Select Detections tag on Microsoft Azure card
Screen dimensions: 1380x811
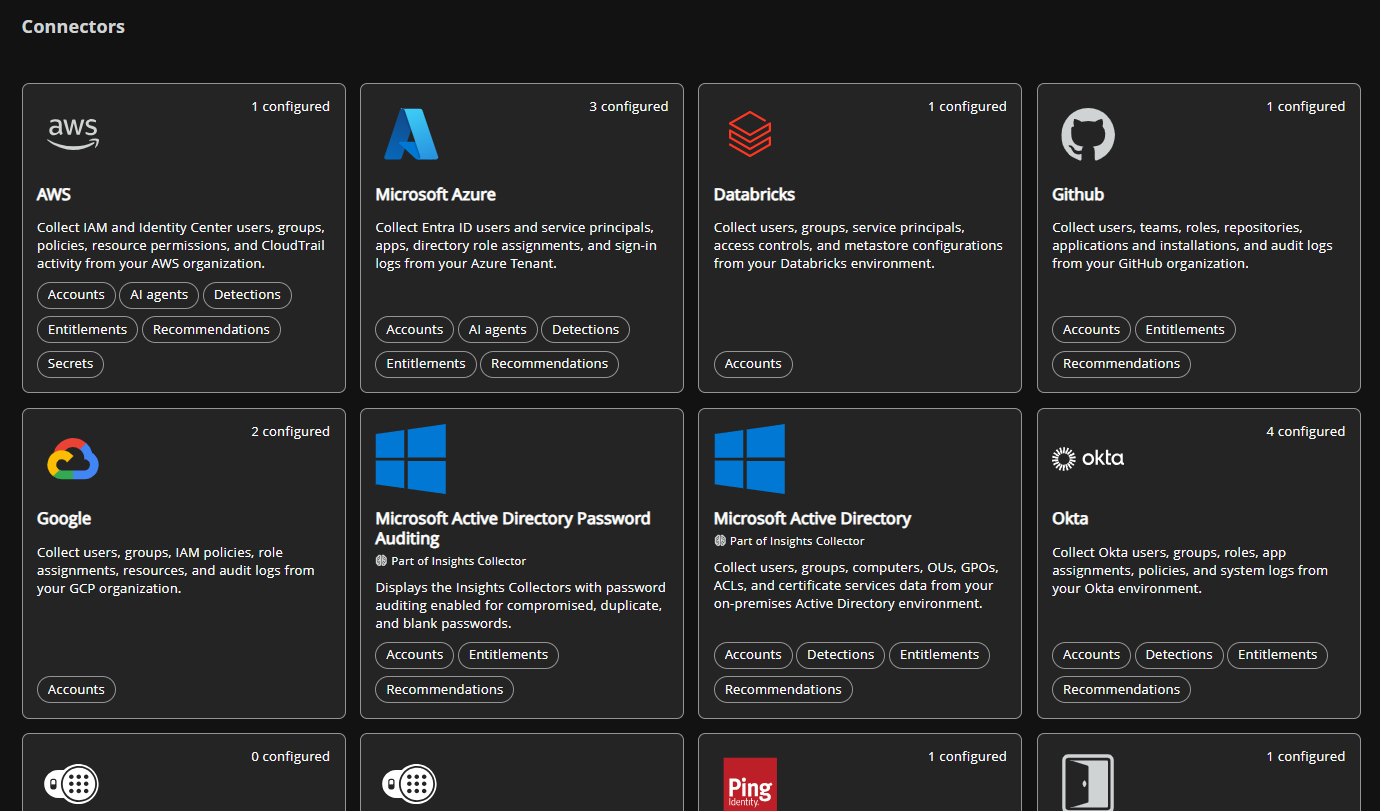585,329
